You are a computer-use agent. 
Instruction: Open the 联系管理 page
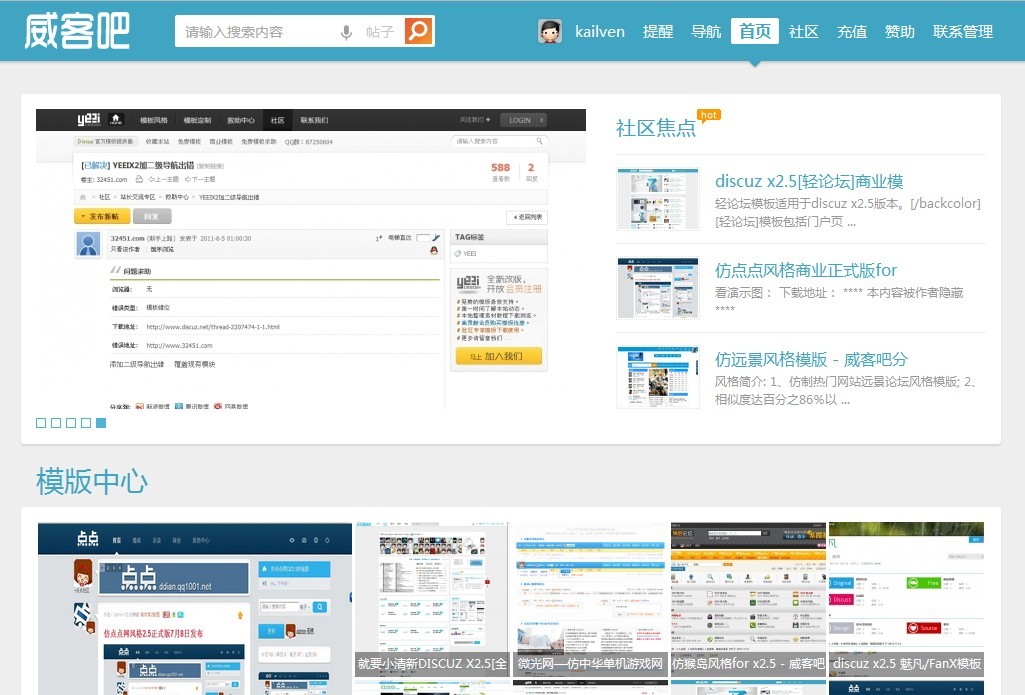[x=963, y=31]
